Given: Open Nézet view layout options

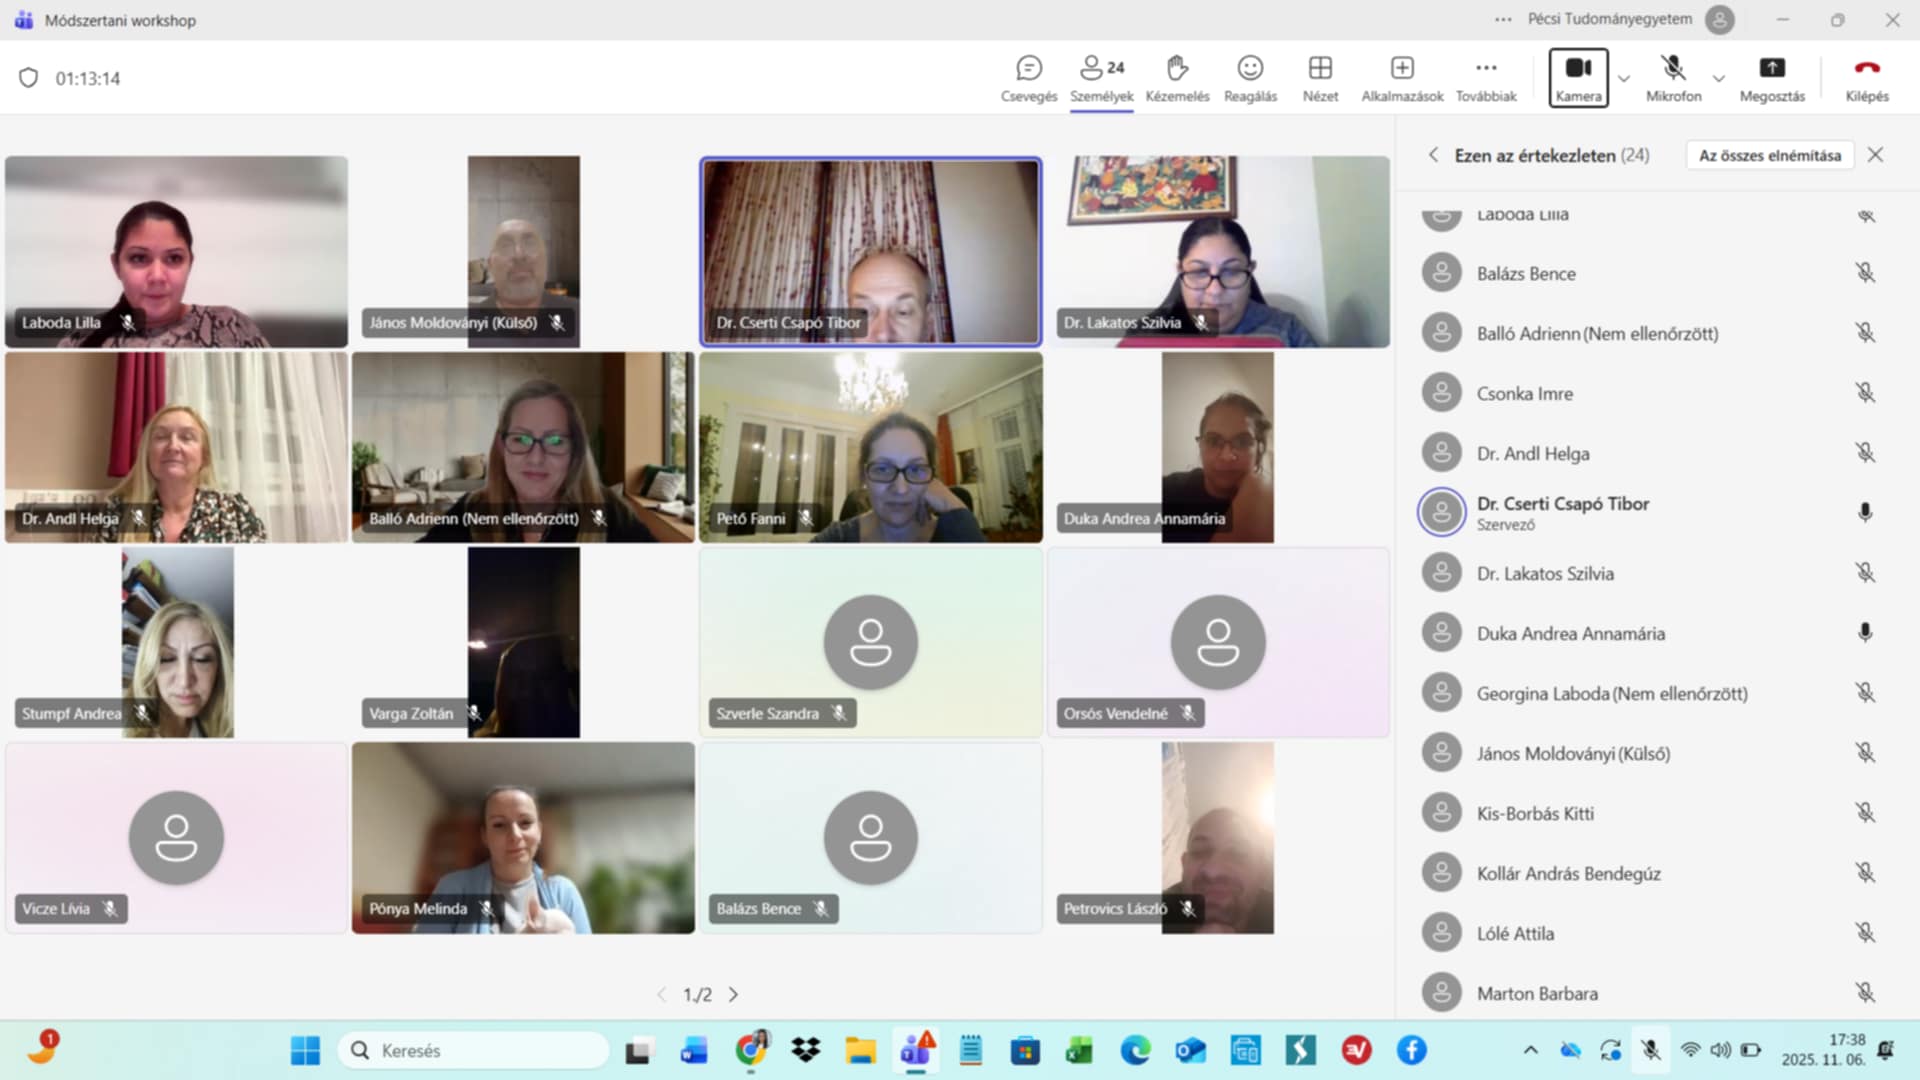Looking at the screenshot, I should (x=1320, y=77).
